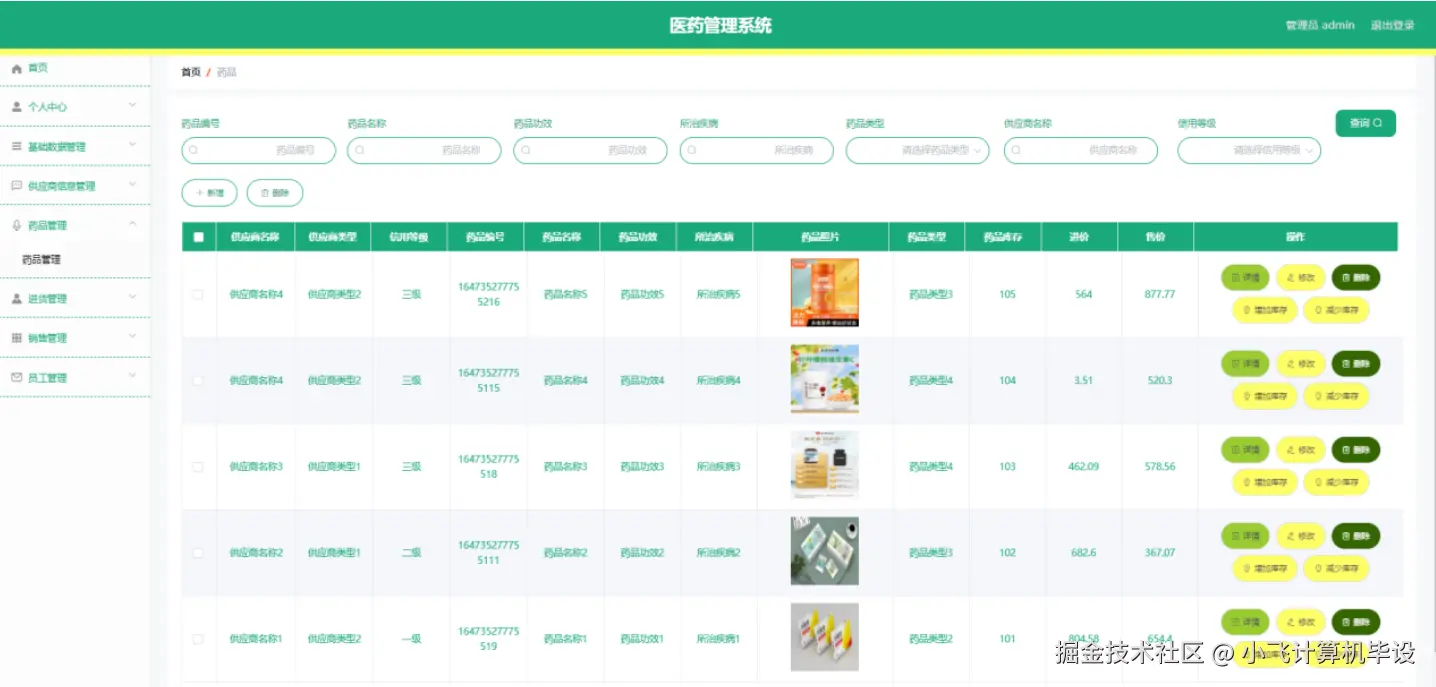The image size is (1436, 687).
Task: Expand the 基础数据管理 sidebar chevron
Action: coord(133,145)
